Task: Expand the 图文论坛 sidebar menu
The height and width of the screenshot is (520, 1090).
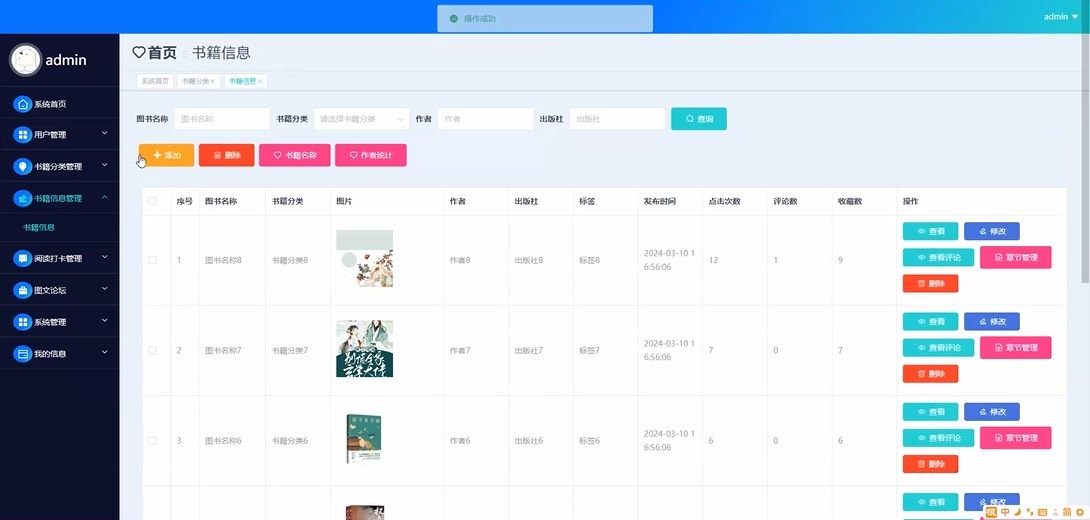Action: pyautogui.click(x=105, y=289)
